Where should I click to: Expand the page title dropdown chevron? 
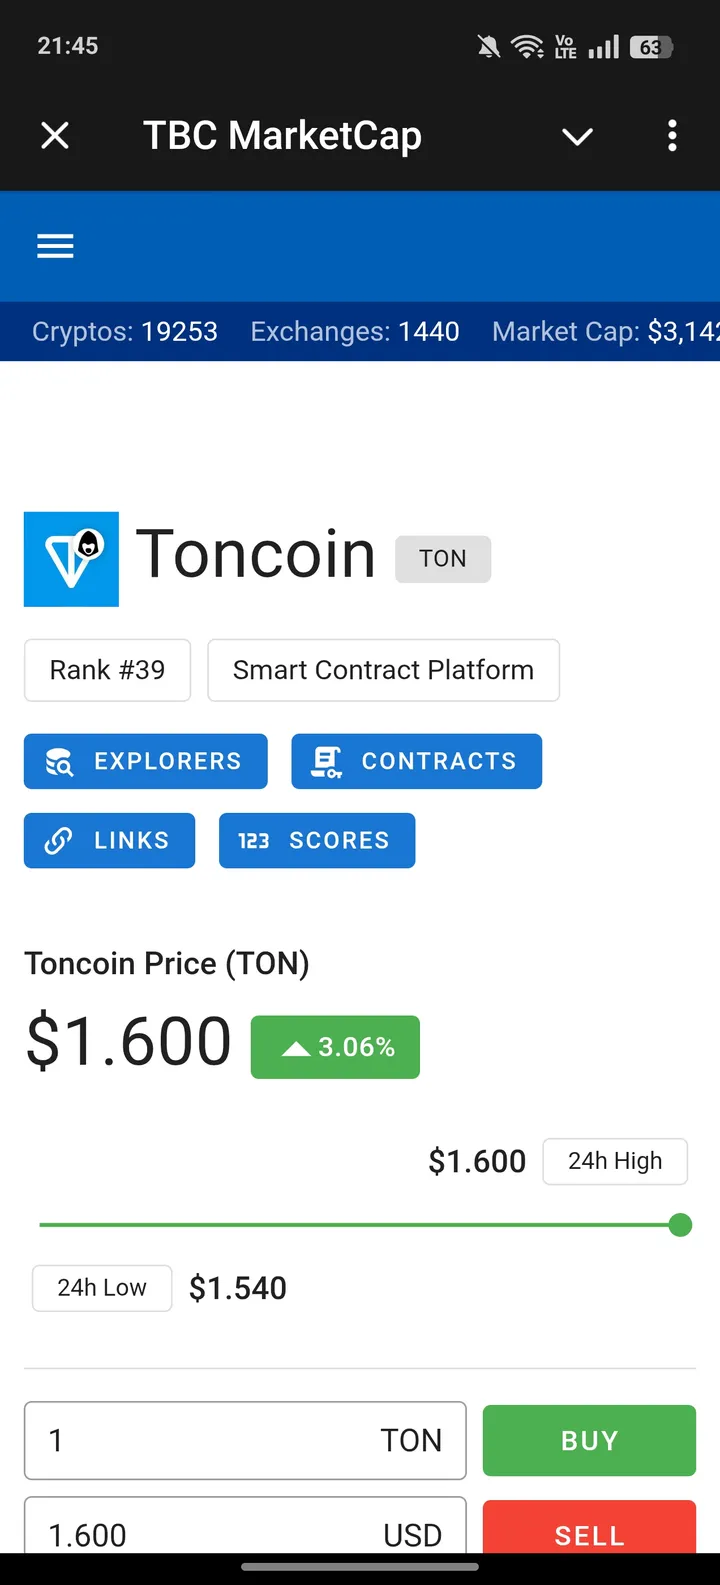click(x=577, y=136)
